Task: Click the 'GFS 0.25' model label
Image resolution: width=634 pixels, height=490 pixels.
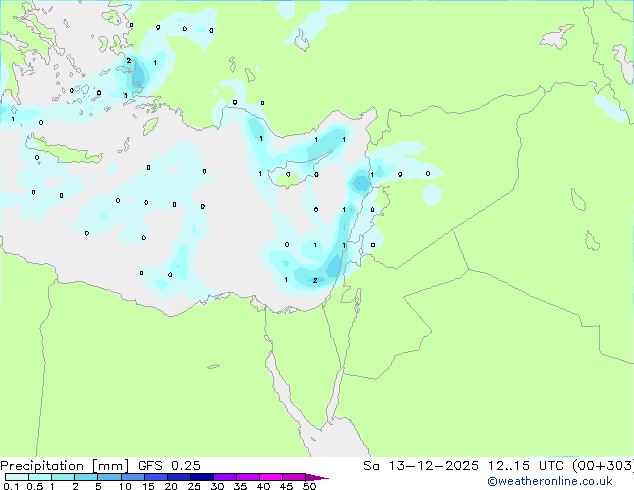Action: [x=169, y=466]
